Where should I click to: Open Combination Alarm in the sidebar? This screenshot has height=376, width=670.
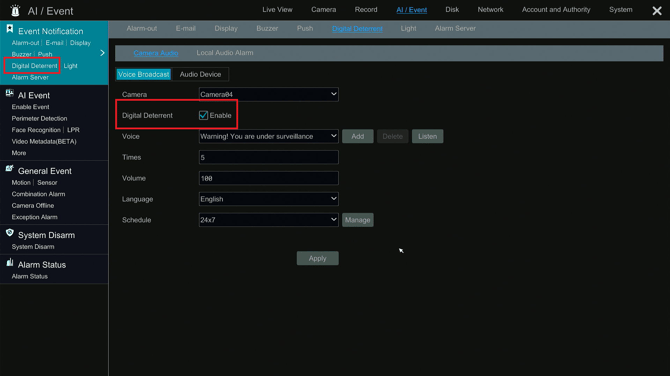point(38,194)
